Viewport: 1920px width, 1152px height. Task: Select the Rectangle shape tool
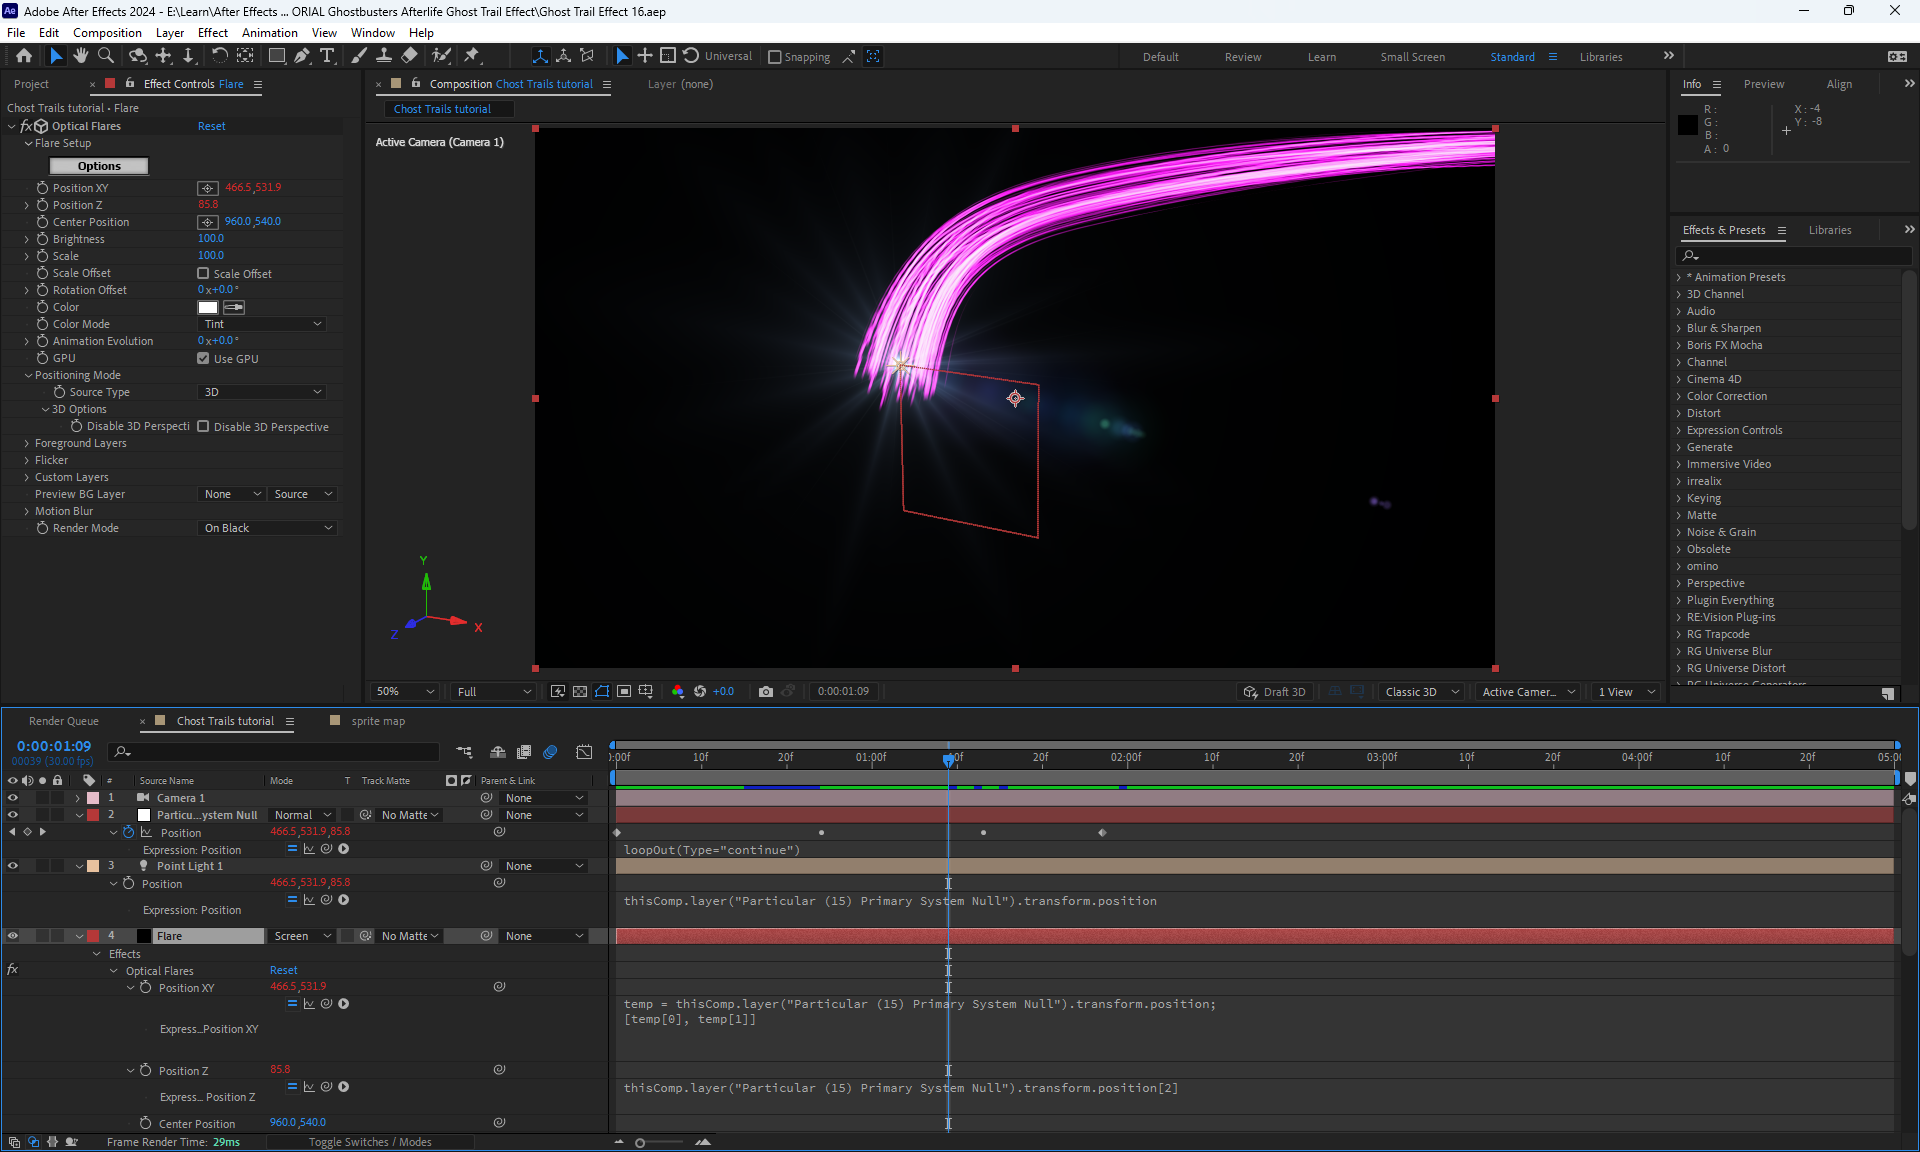pos(277,56)
